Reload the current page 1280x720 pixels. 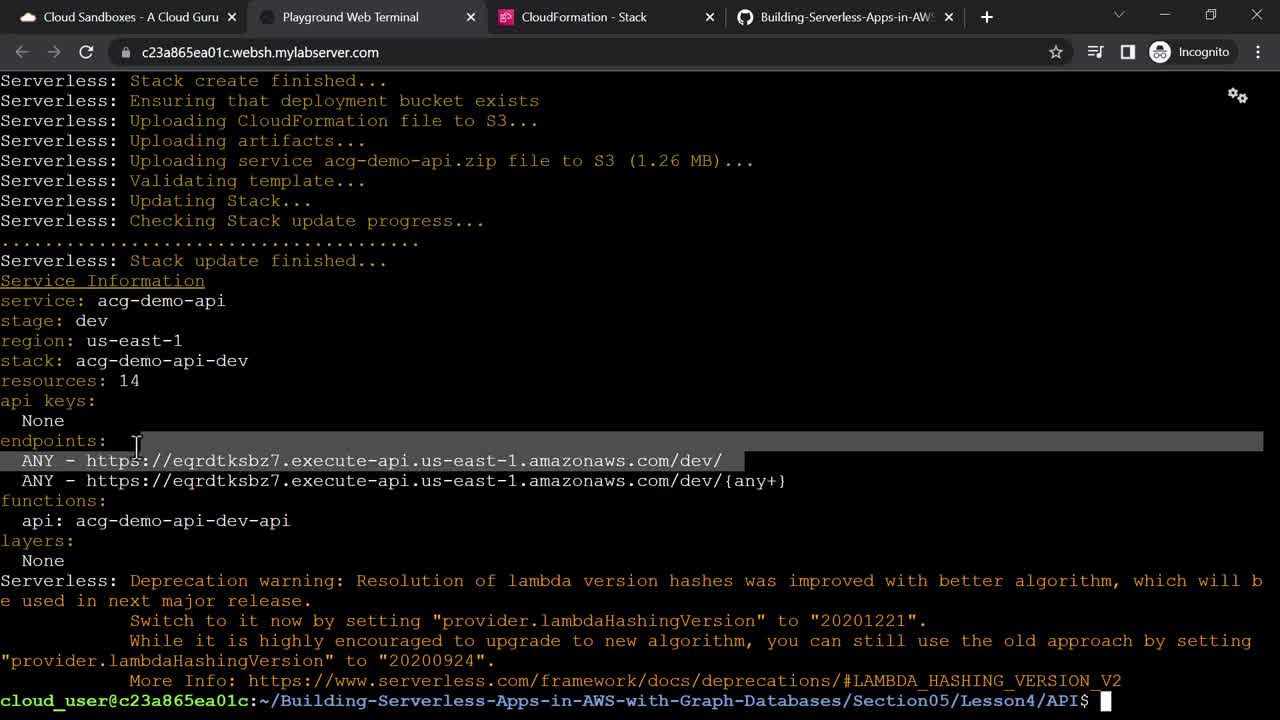[x=86, y=52]
